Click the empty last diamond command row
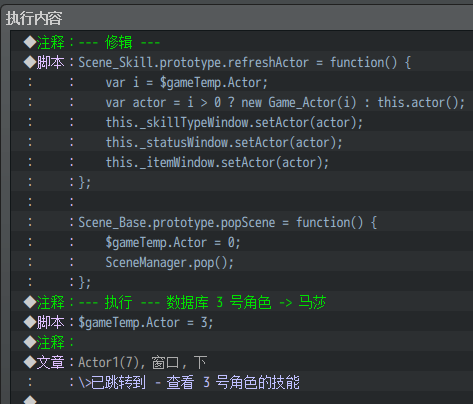 242,398
